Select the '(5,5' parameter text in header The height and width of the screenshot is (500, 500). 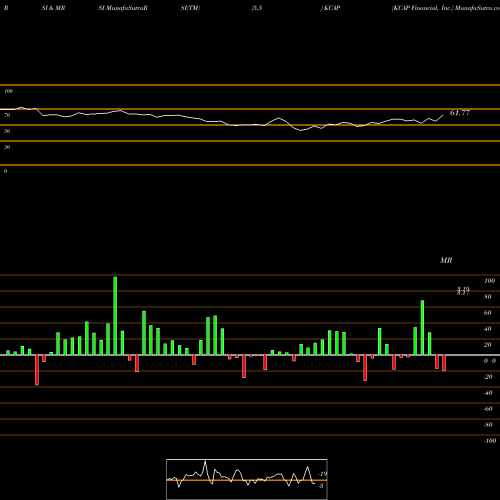(x=257, y=8)
